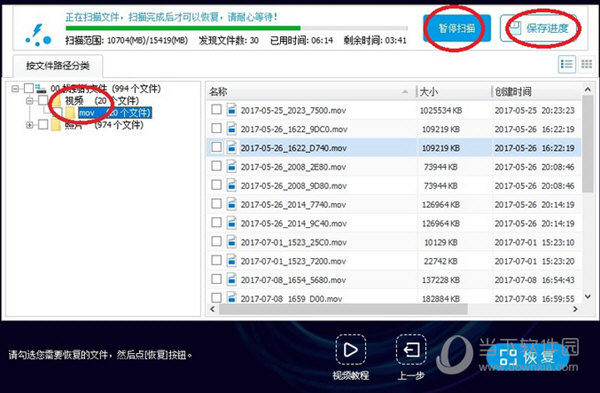
Task: Sort by 大小 column header
Action: coord(454,92)
